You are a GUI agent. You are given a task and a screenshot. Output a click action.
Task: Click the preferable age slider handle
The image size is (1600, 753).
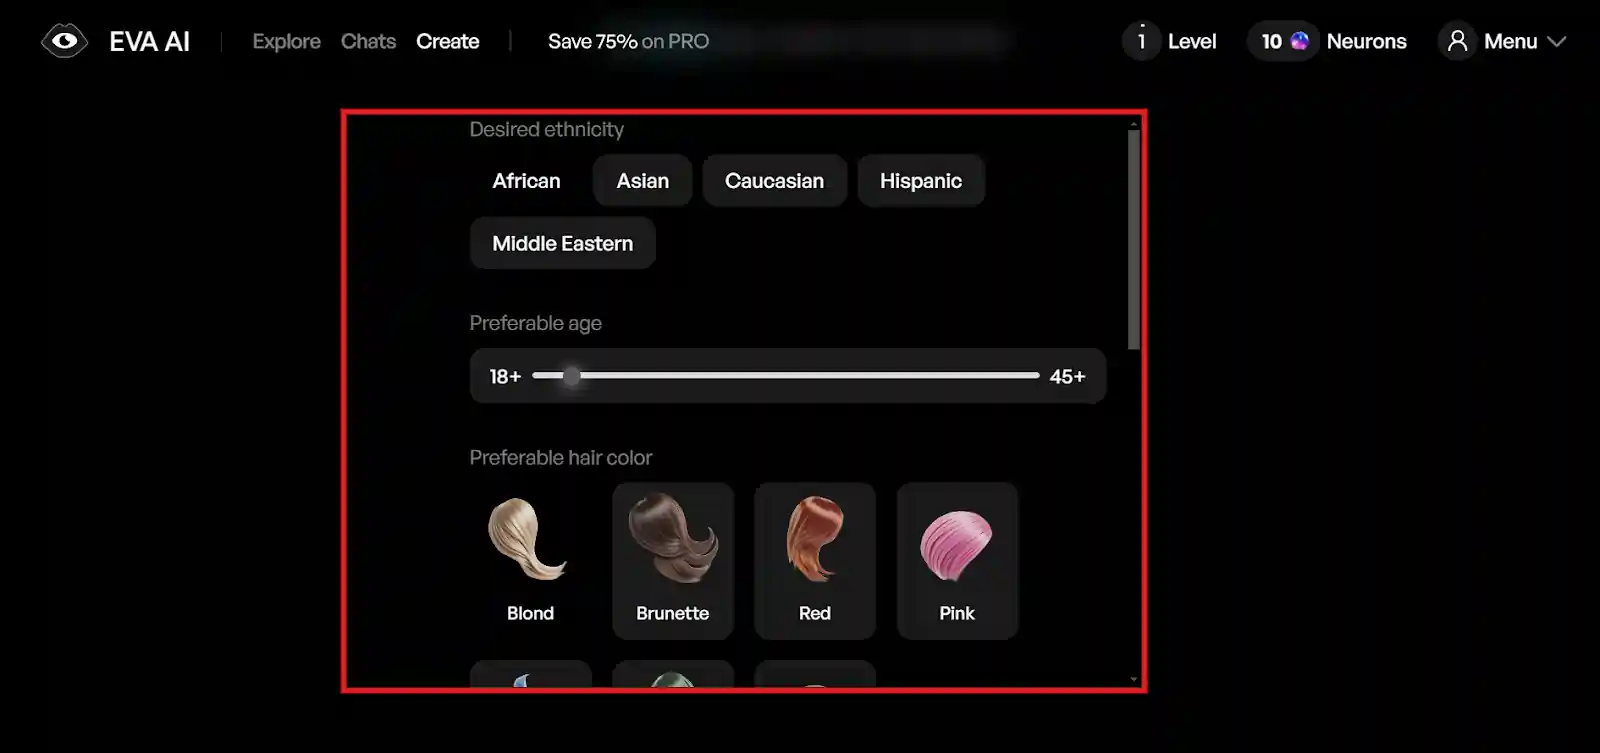[571, 376]
